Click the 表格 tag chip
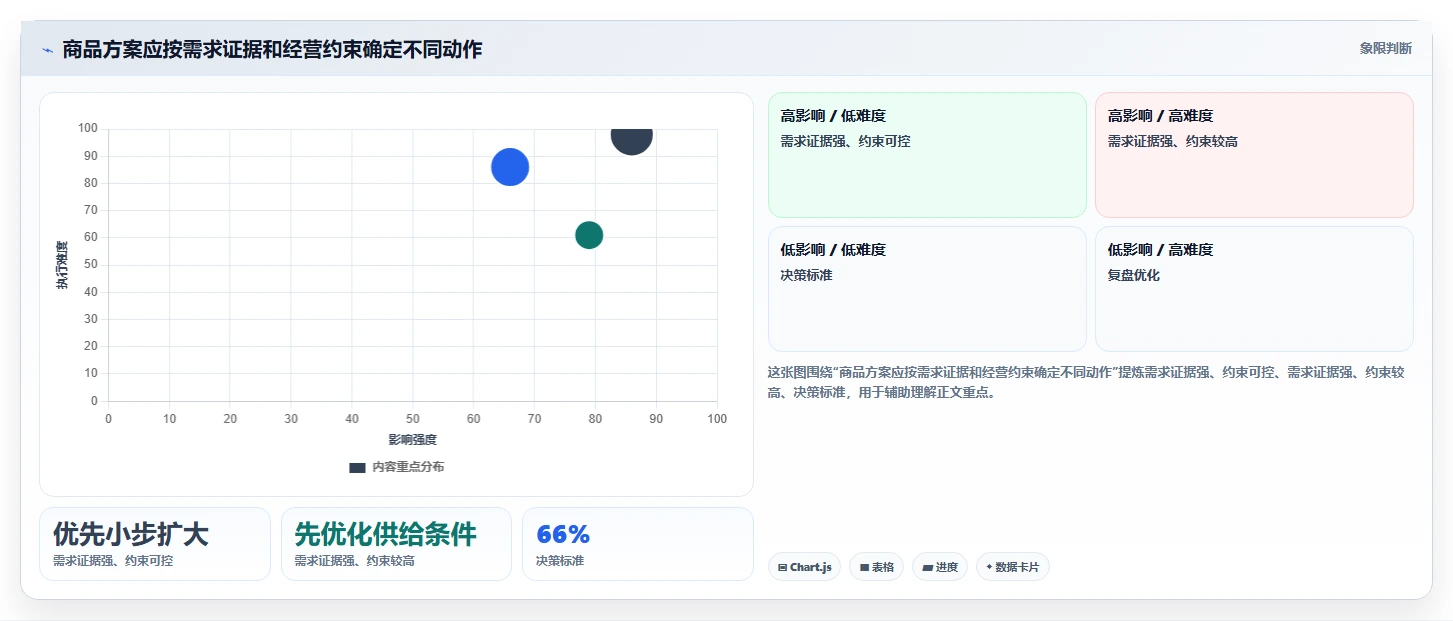The image size is (1453, 621). coord(876,567)
